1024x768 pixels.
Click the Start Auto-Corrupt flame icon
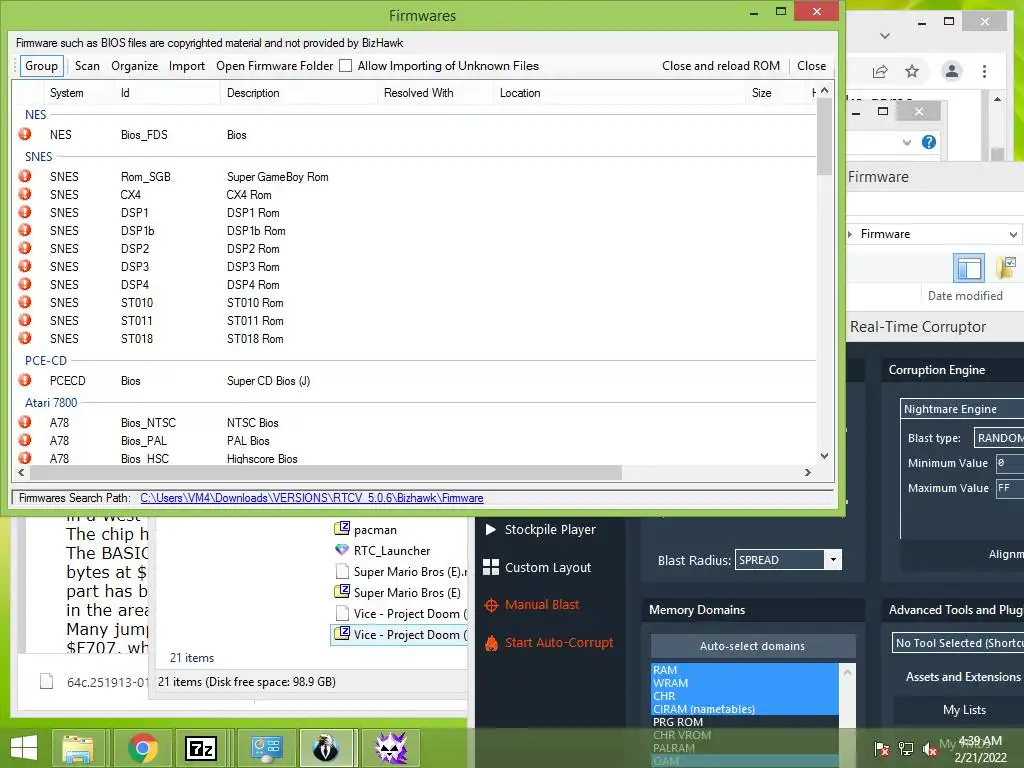pyautogui.click(x=491, y=643)
